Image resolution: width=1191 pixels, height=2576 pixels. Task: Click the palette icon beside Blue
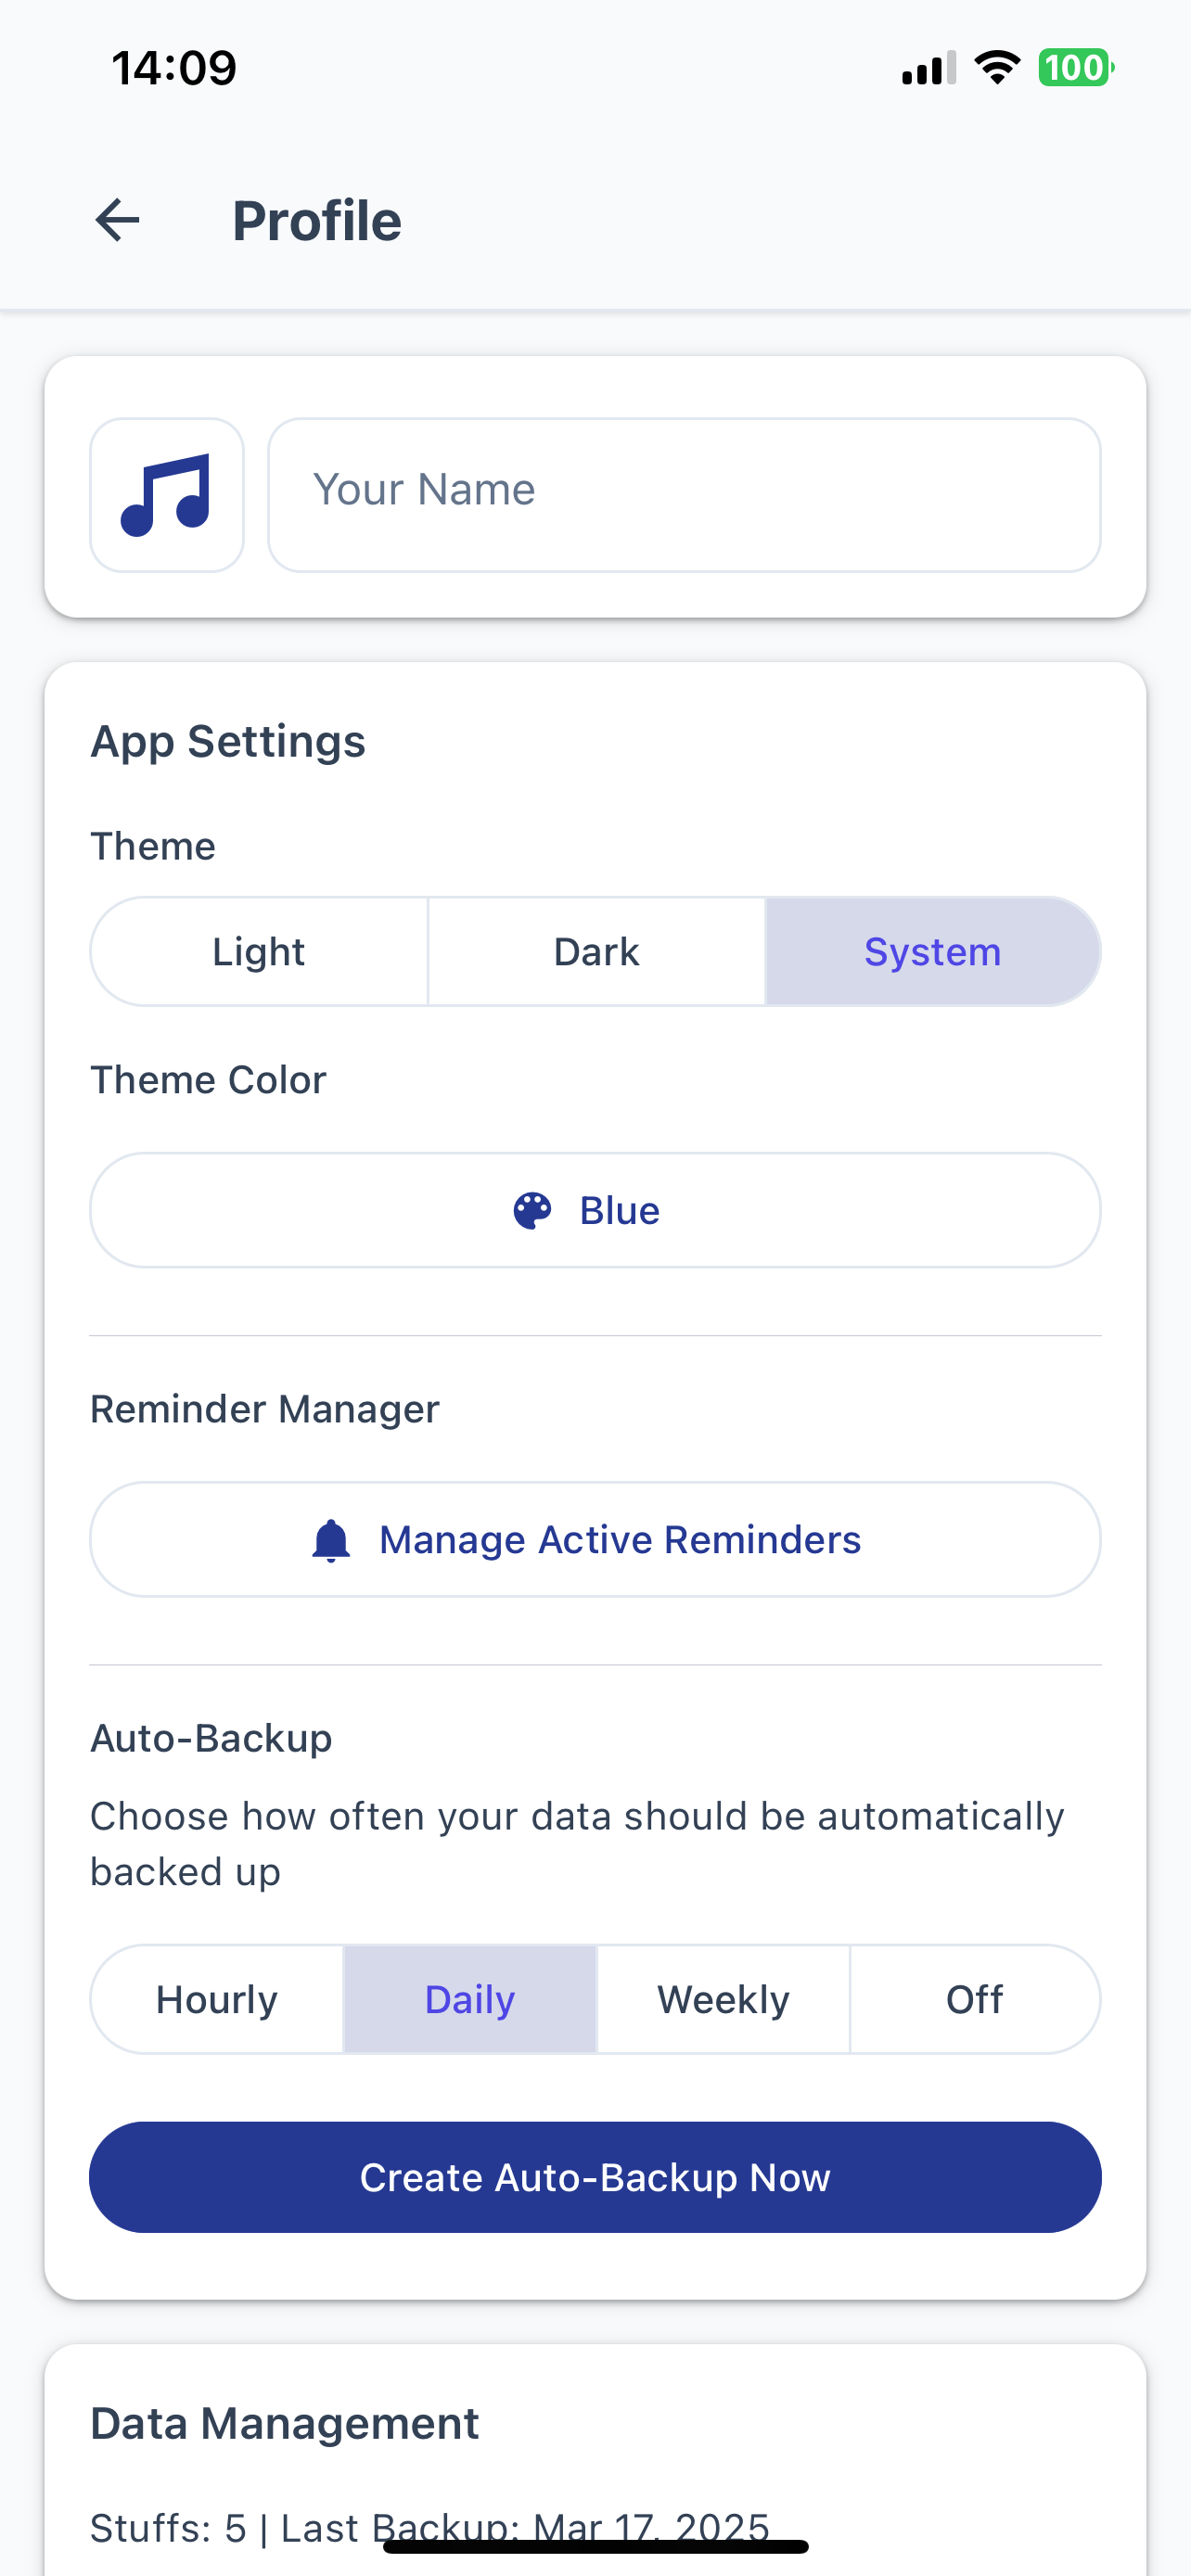pos(532,1210)
